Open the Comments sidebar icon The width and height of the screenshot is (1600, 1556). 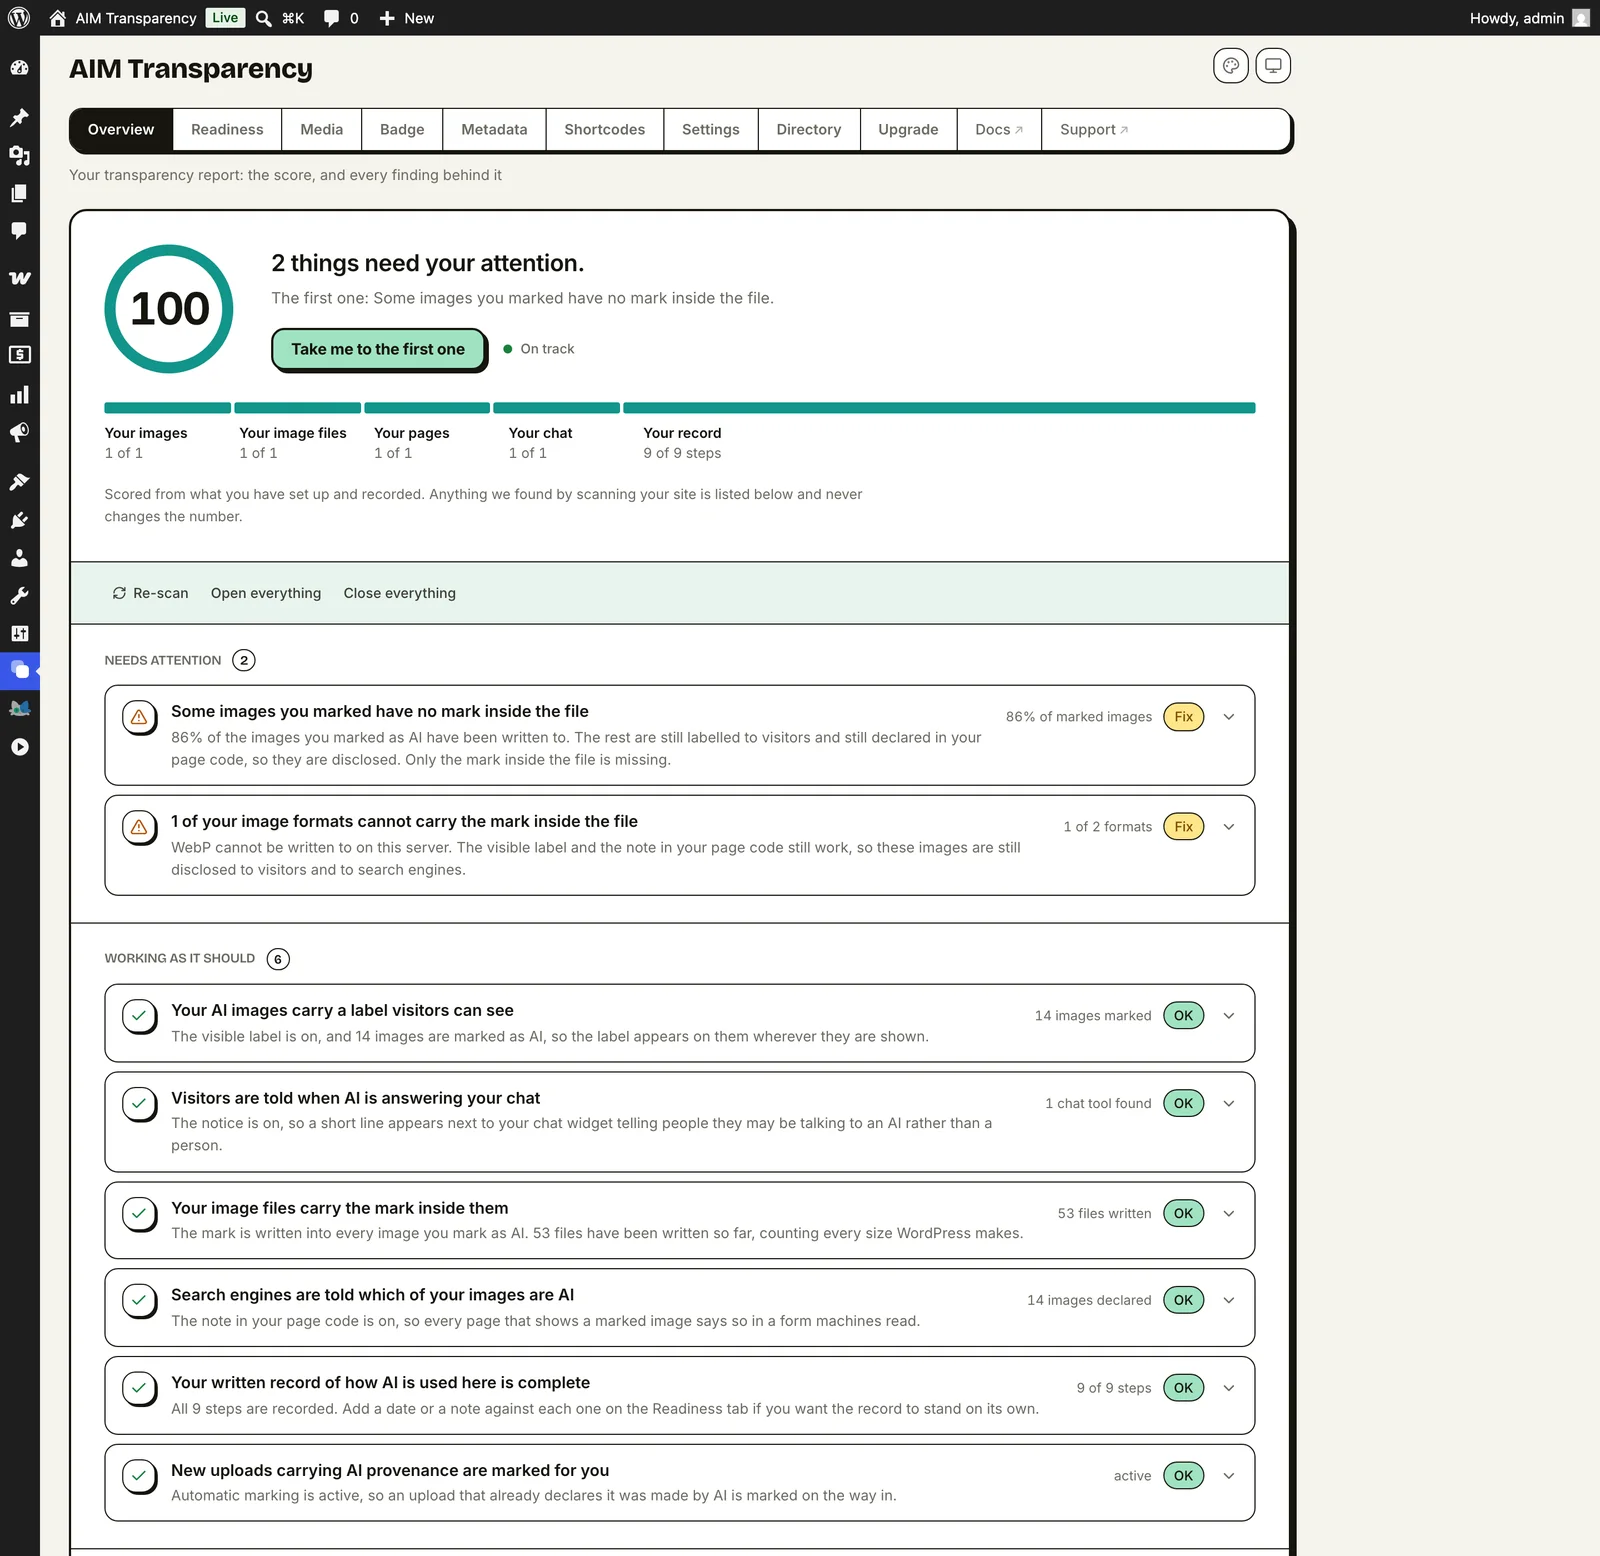(x=19, y=231)
